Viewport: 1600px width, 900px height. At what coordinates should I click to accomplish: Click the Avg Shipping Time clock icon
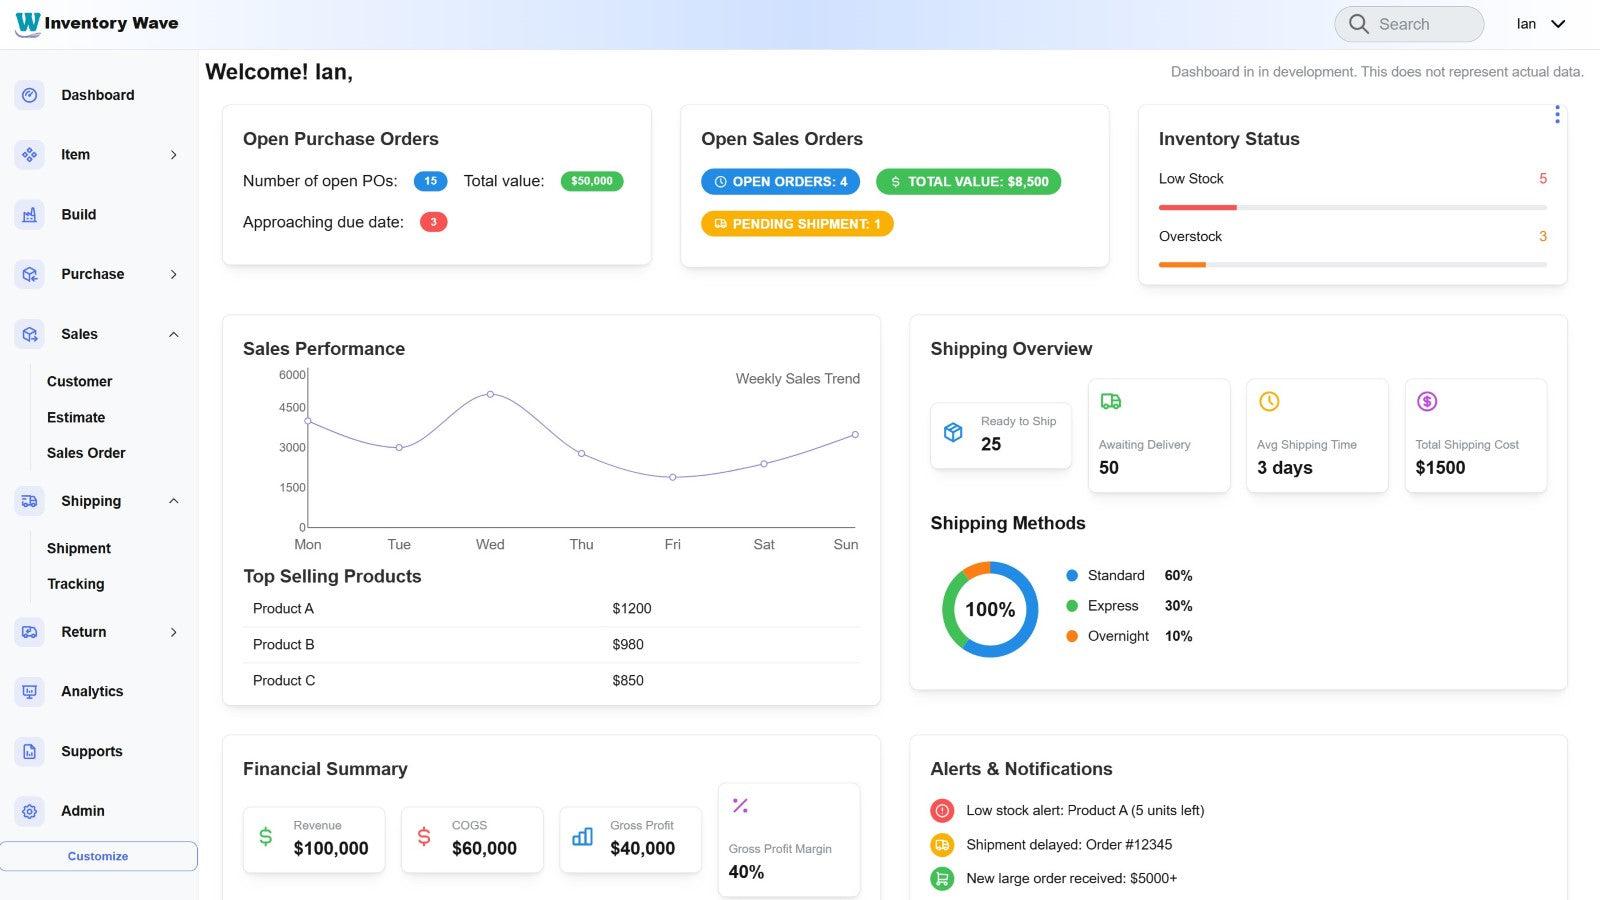(1268, 401)
